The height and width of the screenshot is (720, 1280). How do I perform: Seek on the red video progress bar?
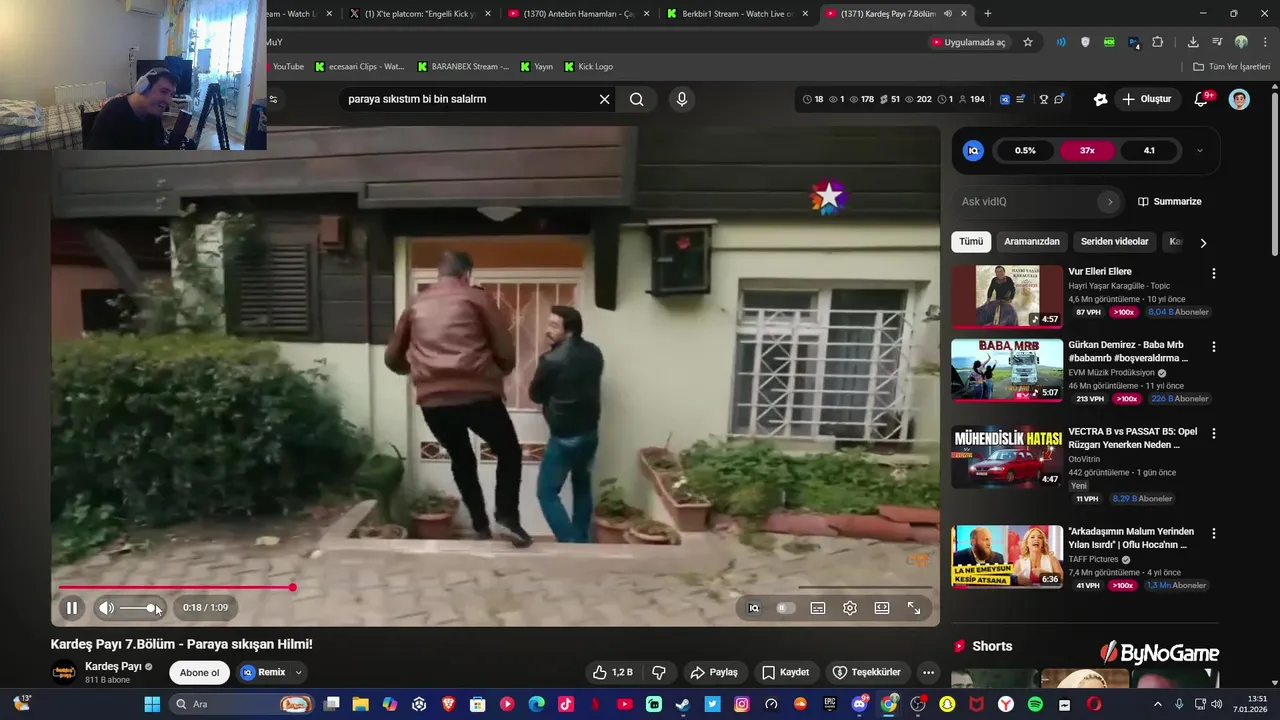[x=495, y=588]
